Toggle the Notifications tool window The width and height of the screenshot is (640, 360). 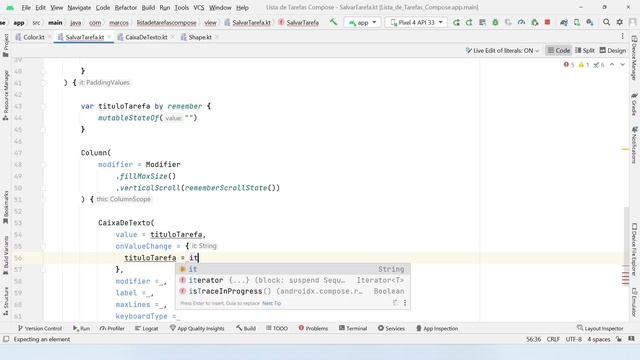(634, 145)
